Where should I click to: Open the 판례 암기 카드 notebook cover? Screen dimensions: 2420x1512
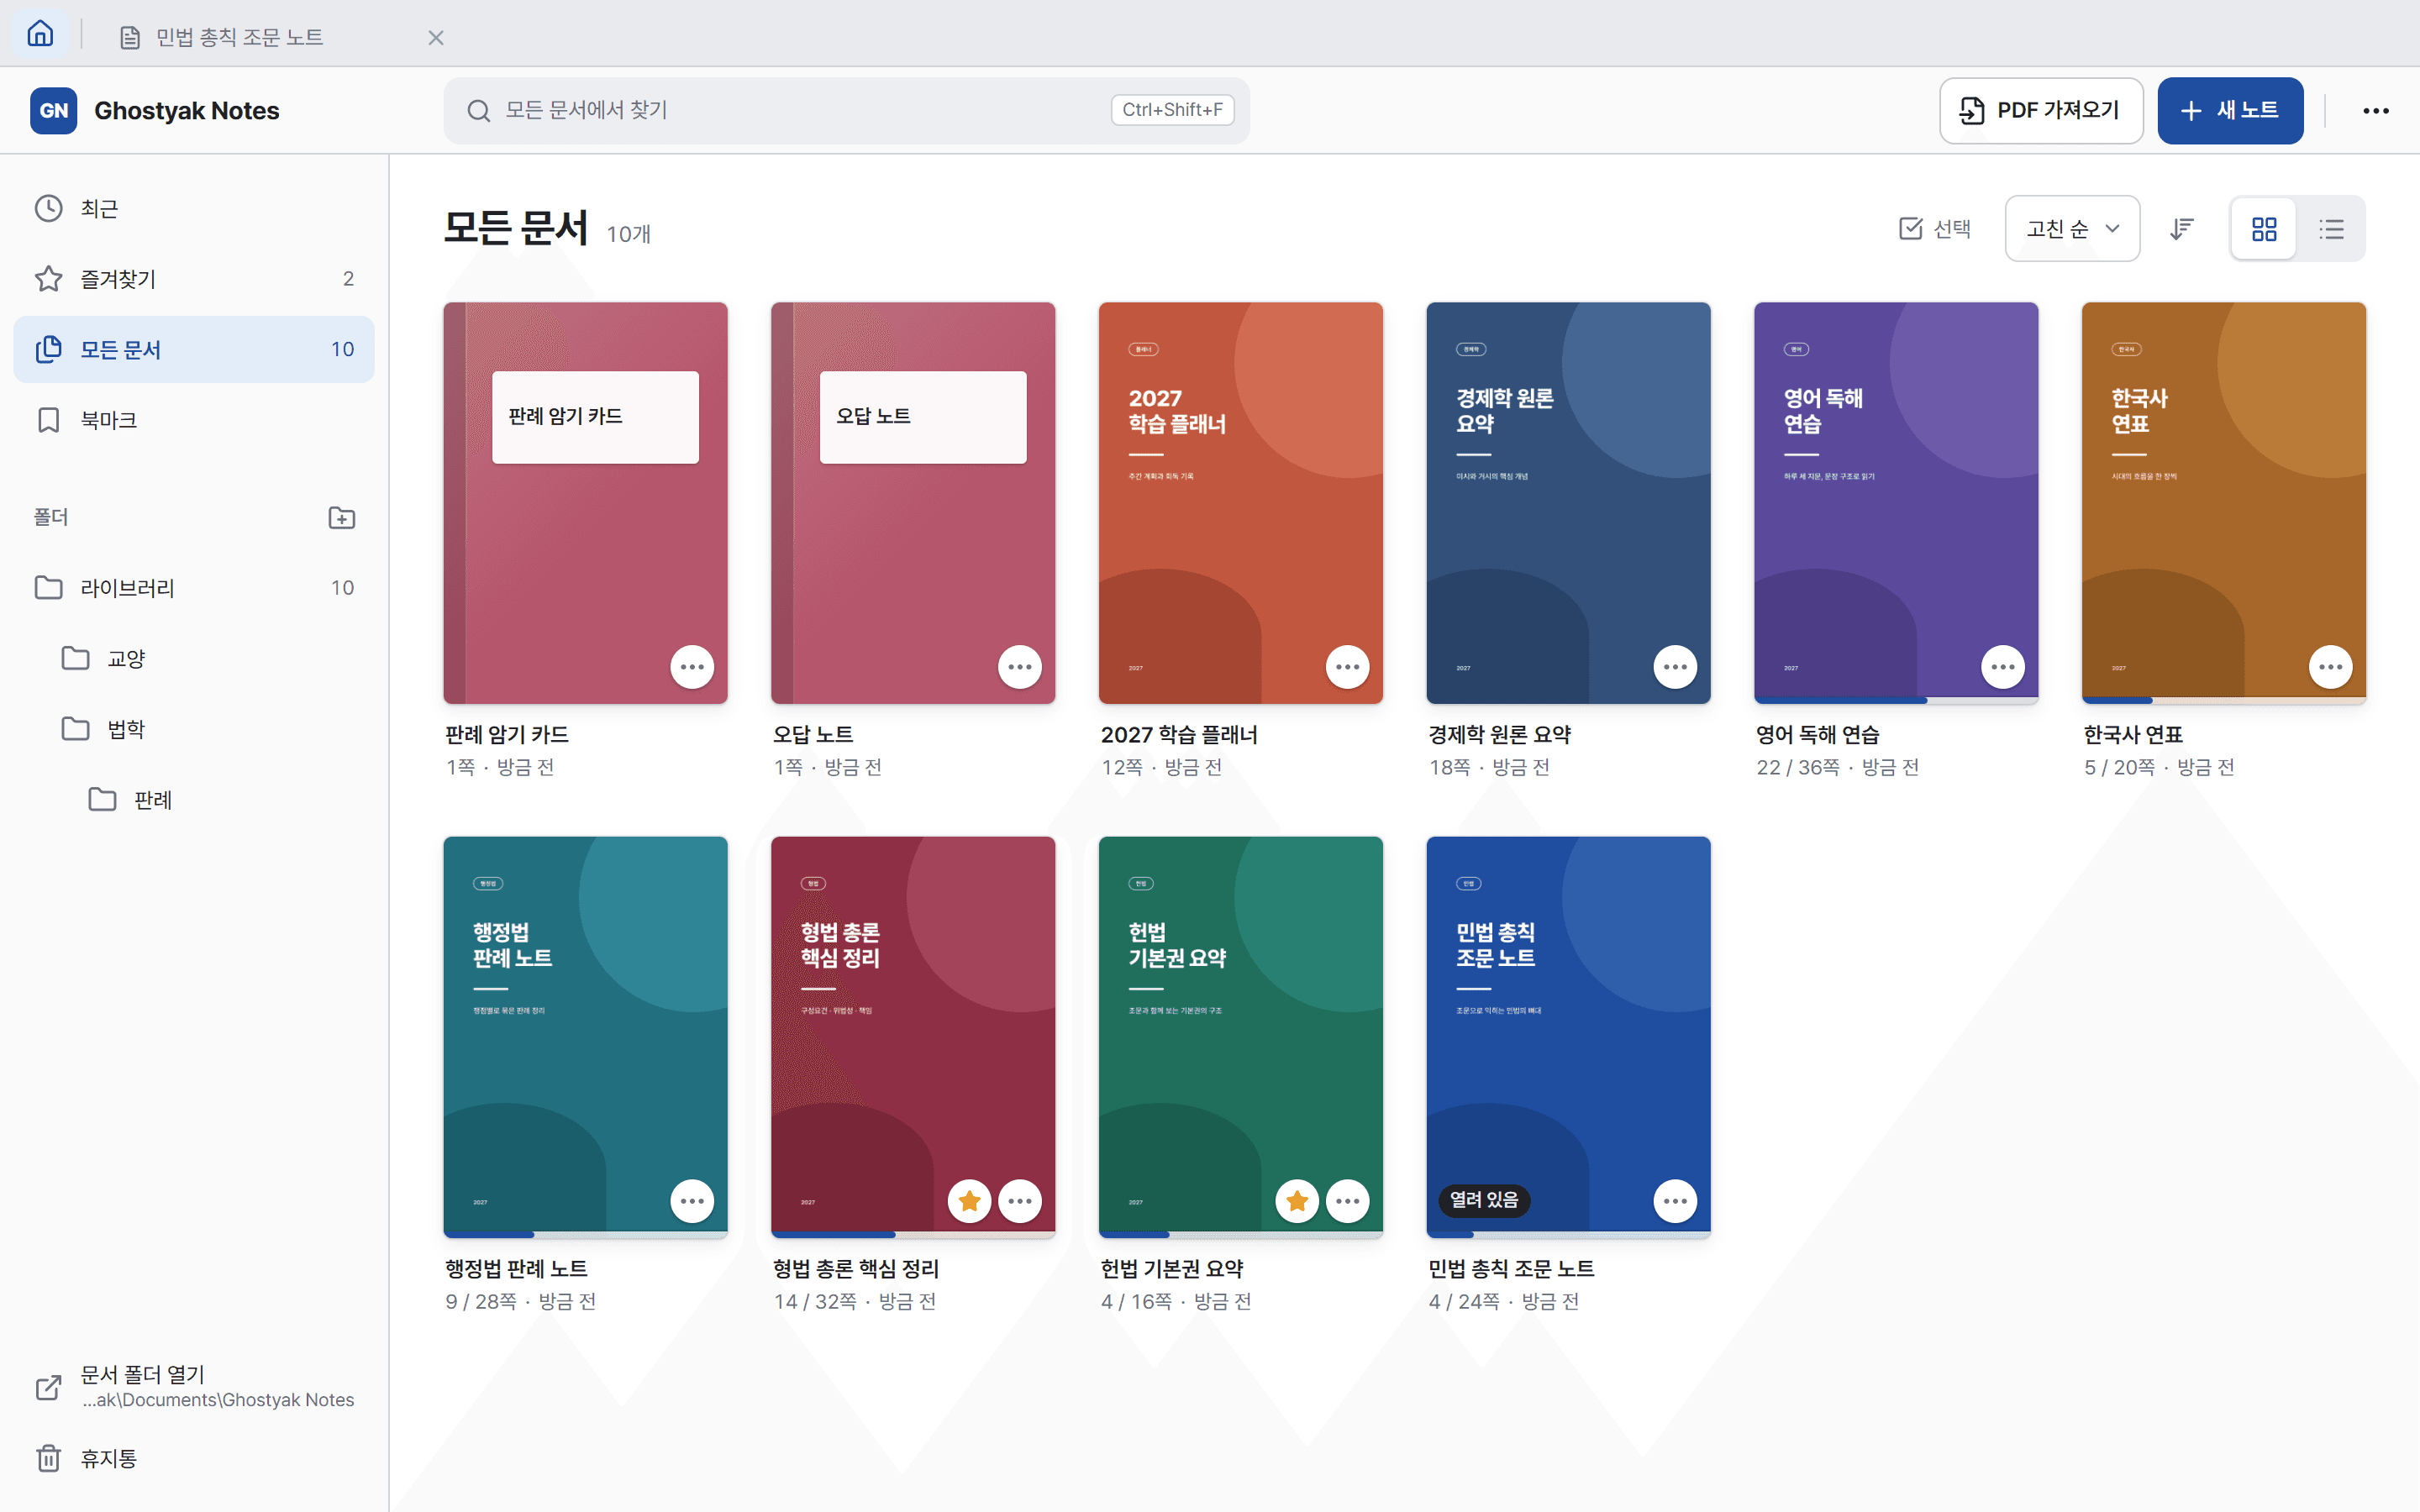(x=586, y=503)
